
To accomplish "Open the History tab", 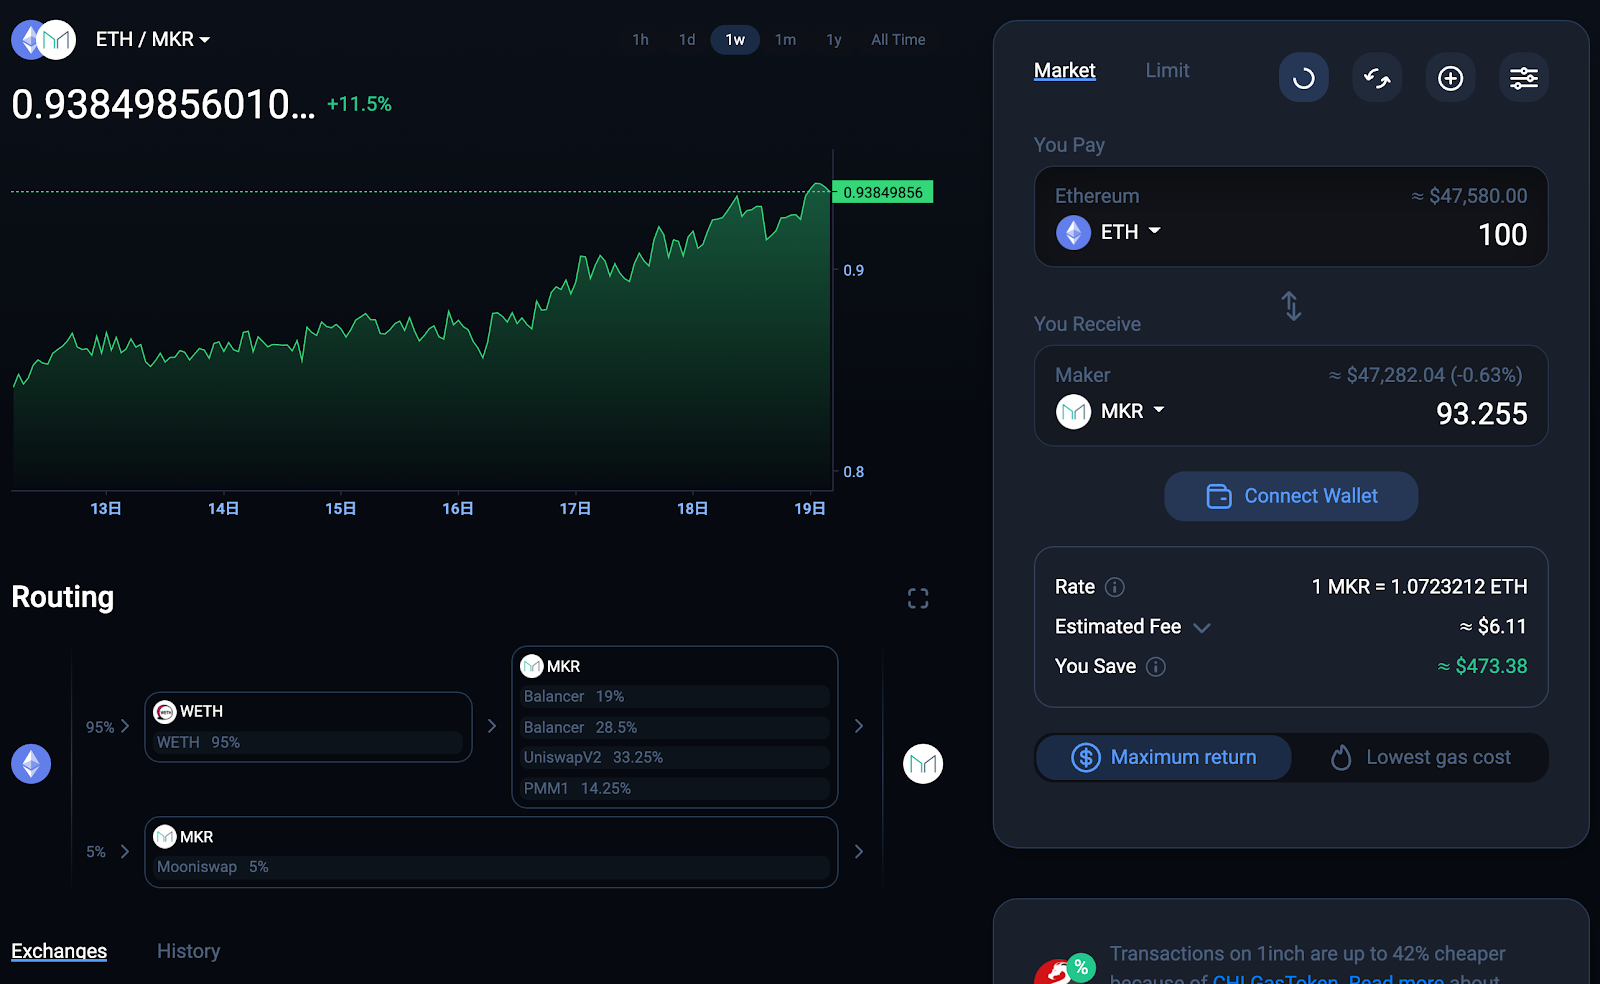I will pyautogui.click(x=188, y=951).
